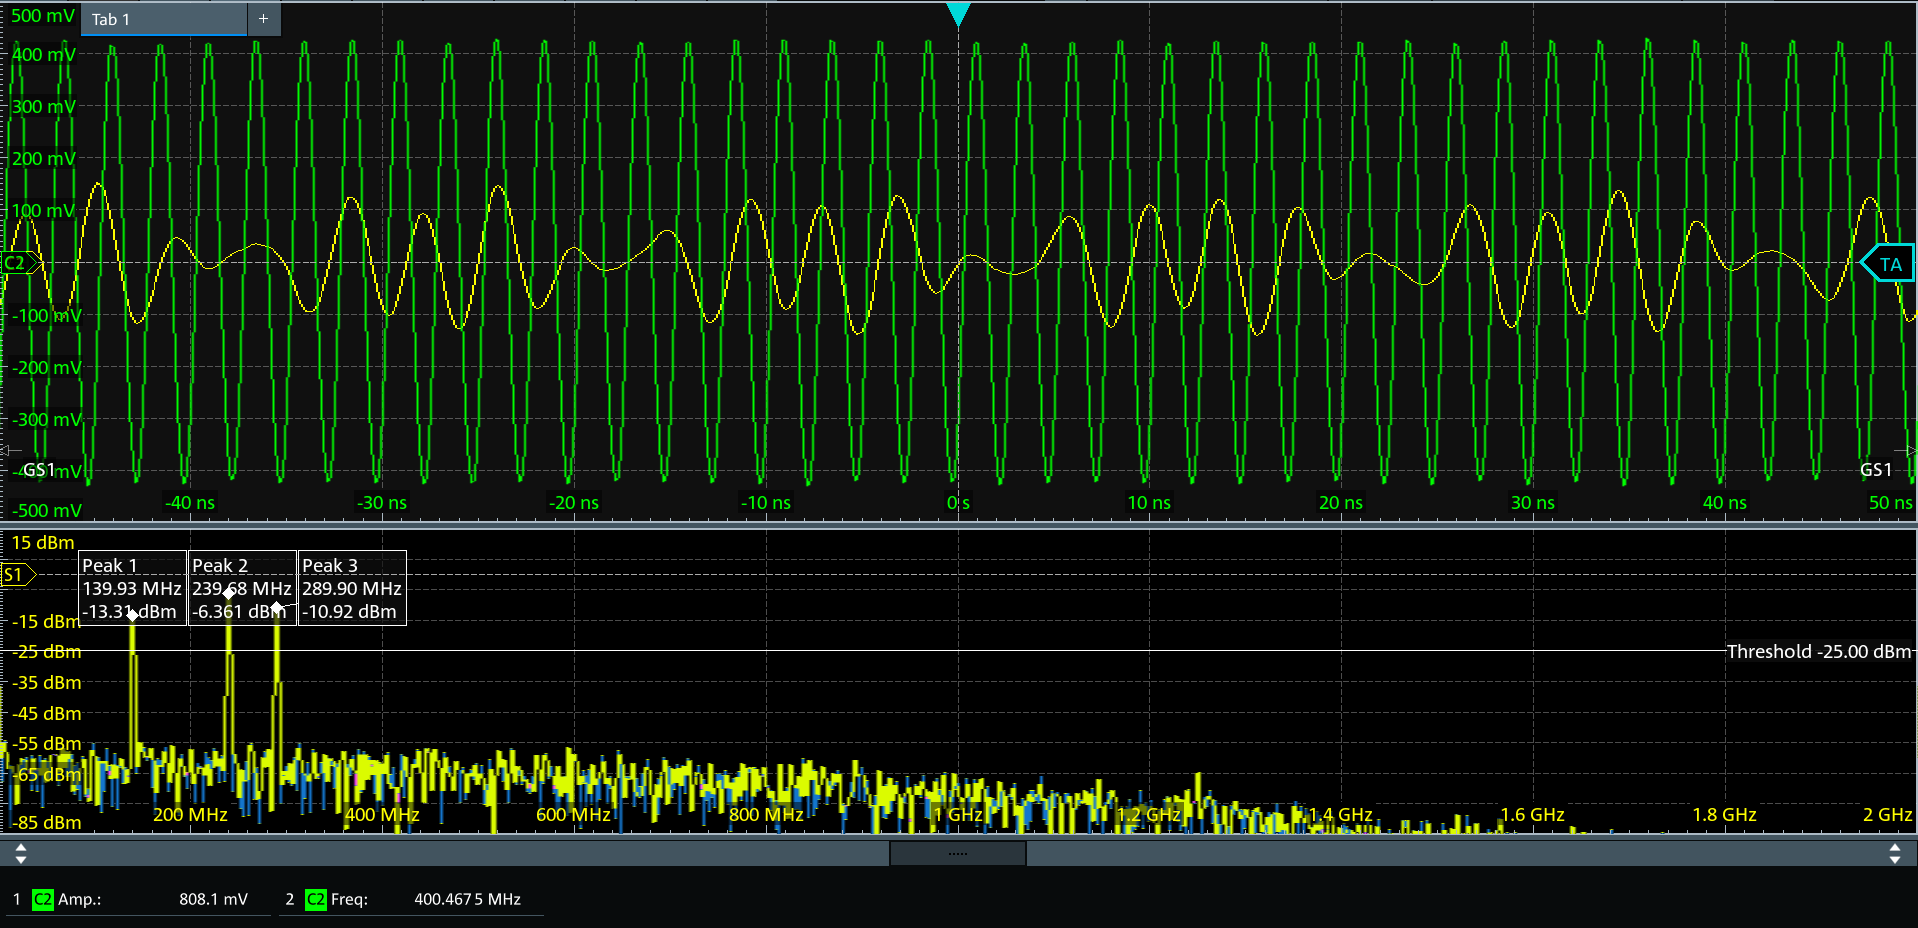Add a new tab with plus button
The height and width of the screenshot is (928, 1918).
click(x=264, y=19)
